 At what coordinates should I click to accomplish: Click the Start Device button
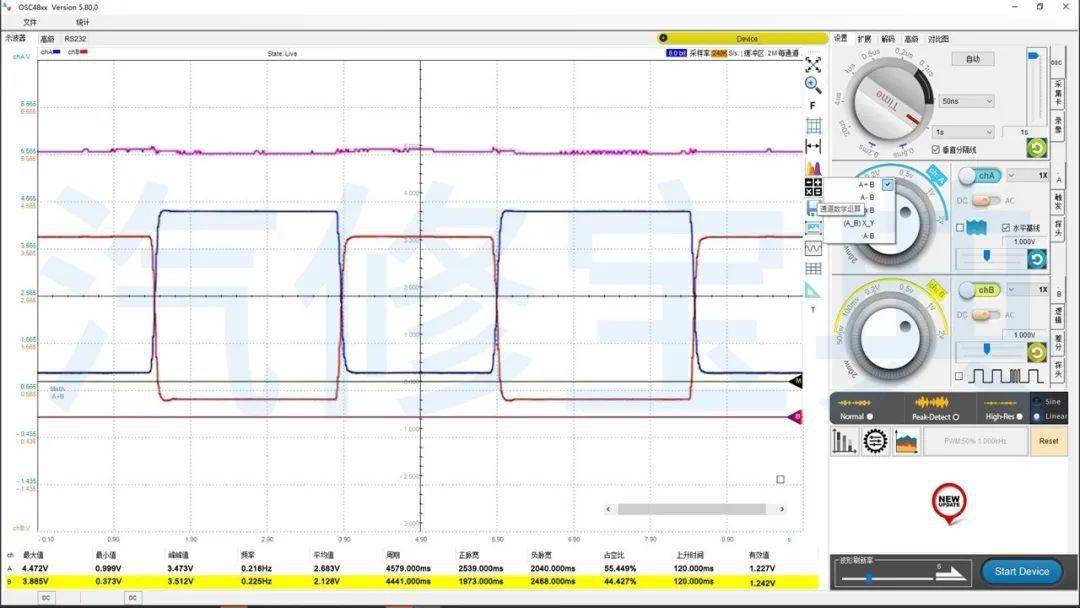(x=1021, y=572)
